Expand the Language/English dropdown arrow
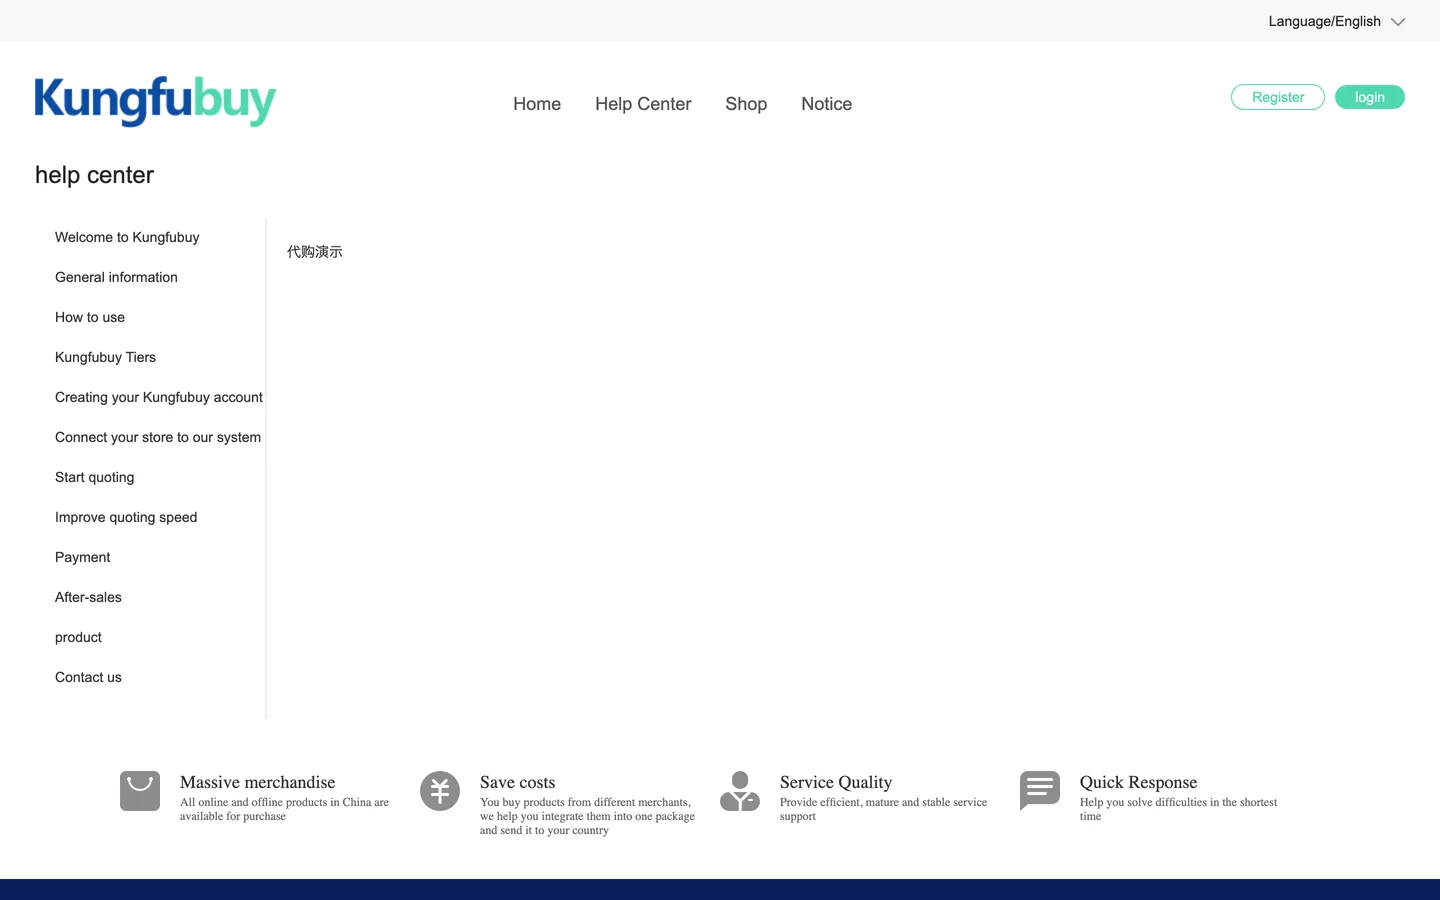Image resolution: width=1440 pixels, height=900 pixels. (x=1398, y=22)
